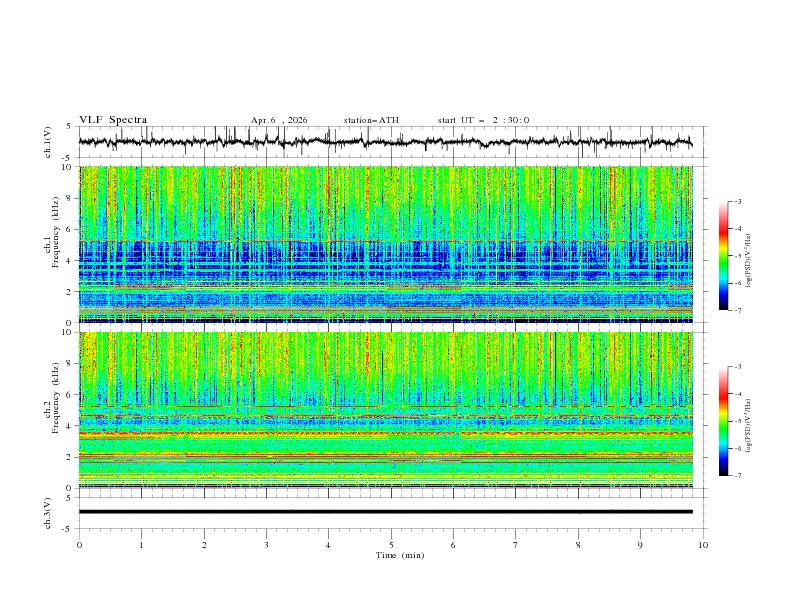Click the ch.2 spectrogram plot
Viewport: 792px width, 612px height.
pyautogui.click(x=386, y=410)
